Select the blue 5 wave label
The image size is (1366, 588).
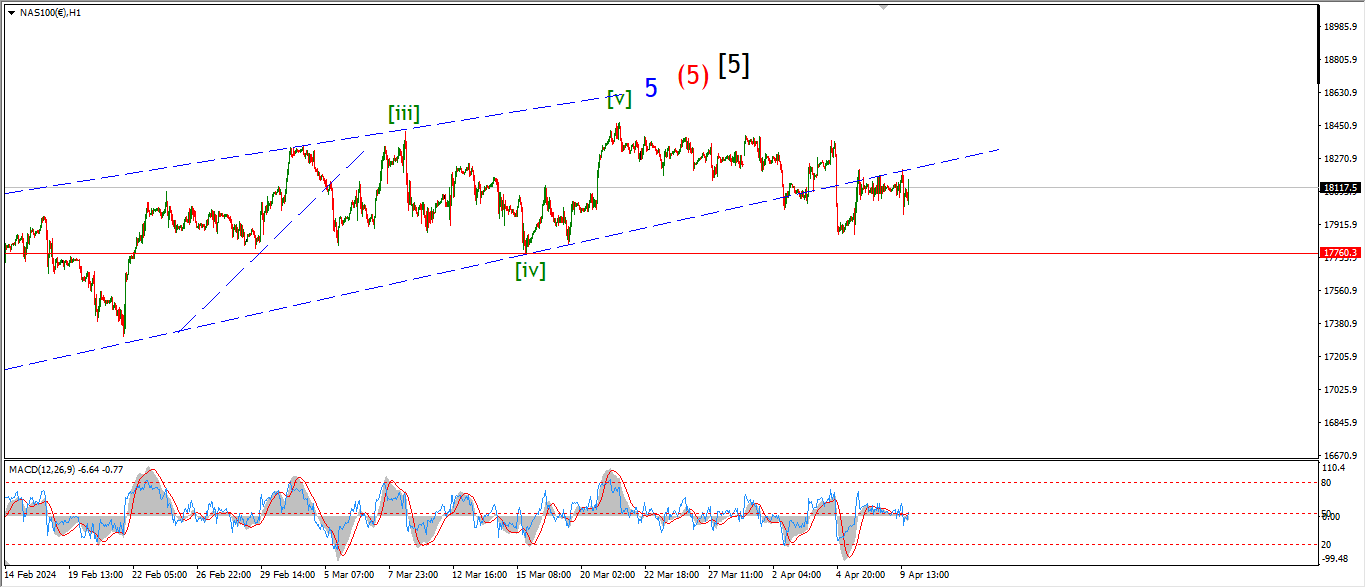(651, 88)
